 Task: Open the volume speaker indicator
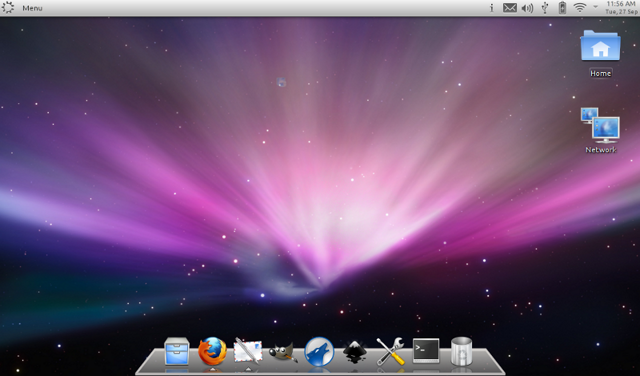pyautogui.click(x=527, y=8)
